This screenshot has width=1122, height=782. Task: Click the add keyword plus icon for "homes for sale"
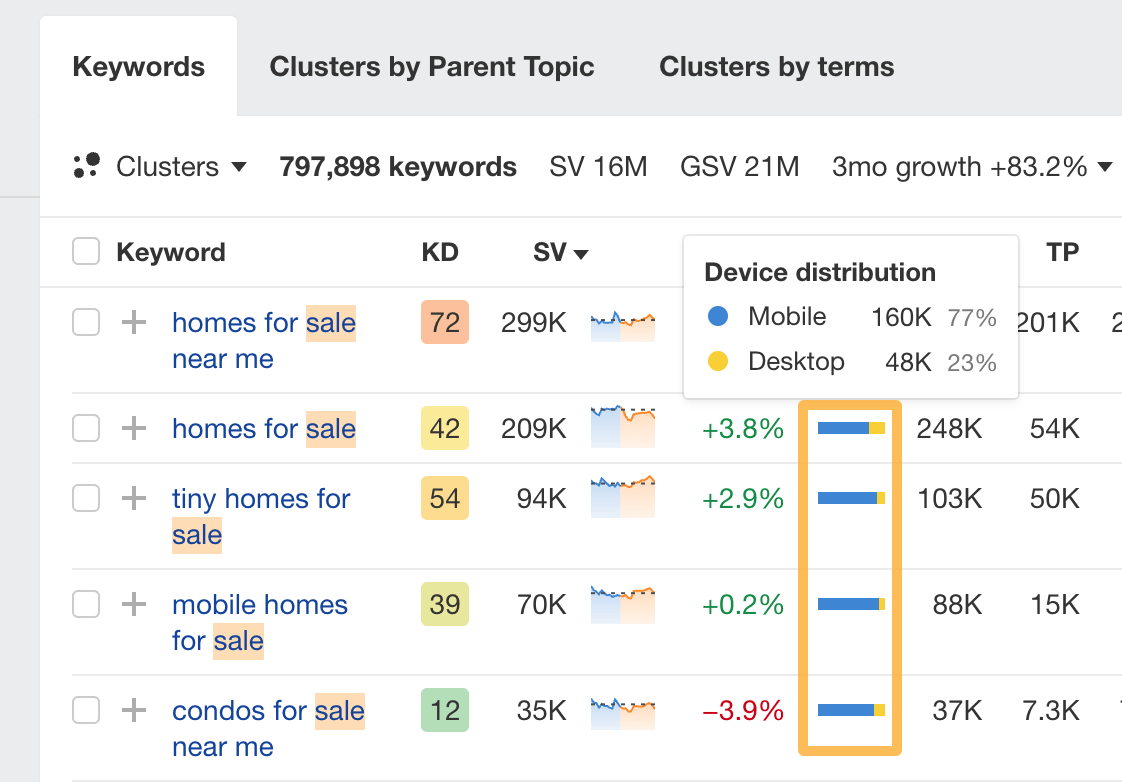click(132, 428)
